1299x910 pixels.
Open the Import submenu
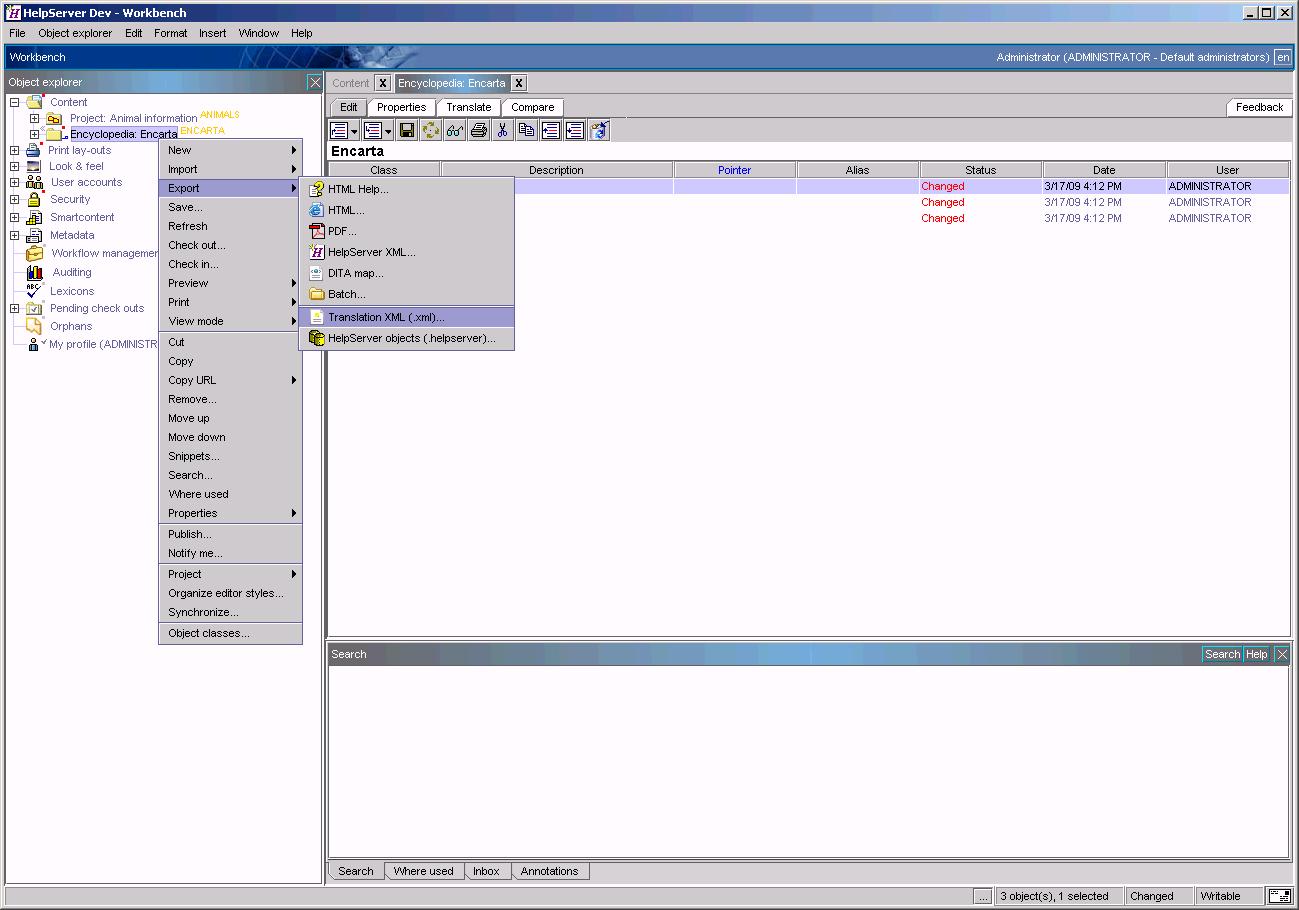(230, 169)
